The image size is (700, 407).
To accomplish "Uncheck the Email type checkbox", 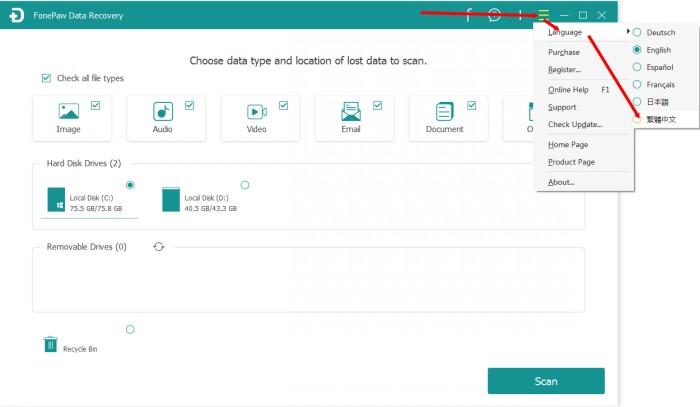I will [x=378, y=105].
